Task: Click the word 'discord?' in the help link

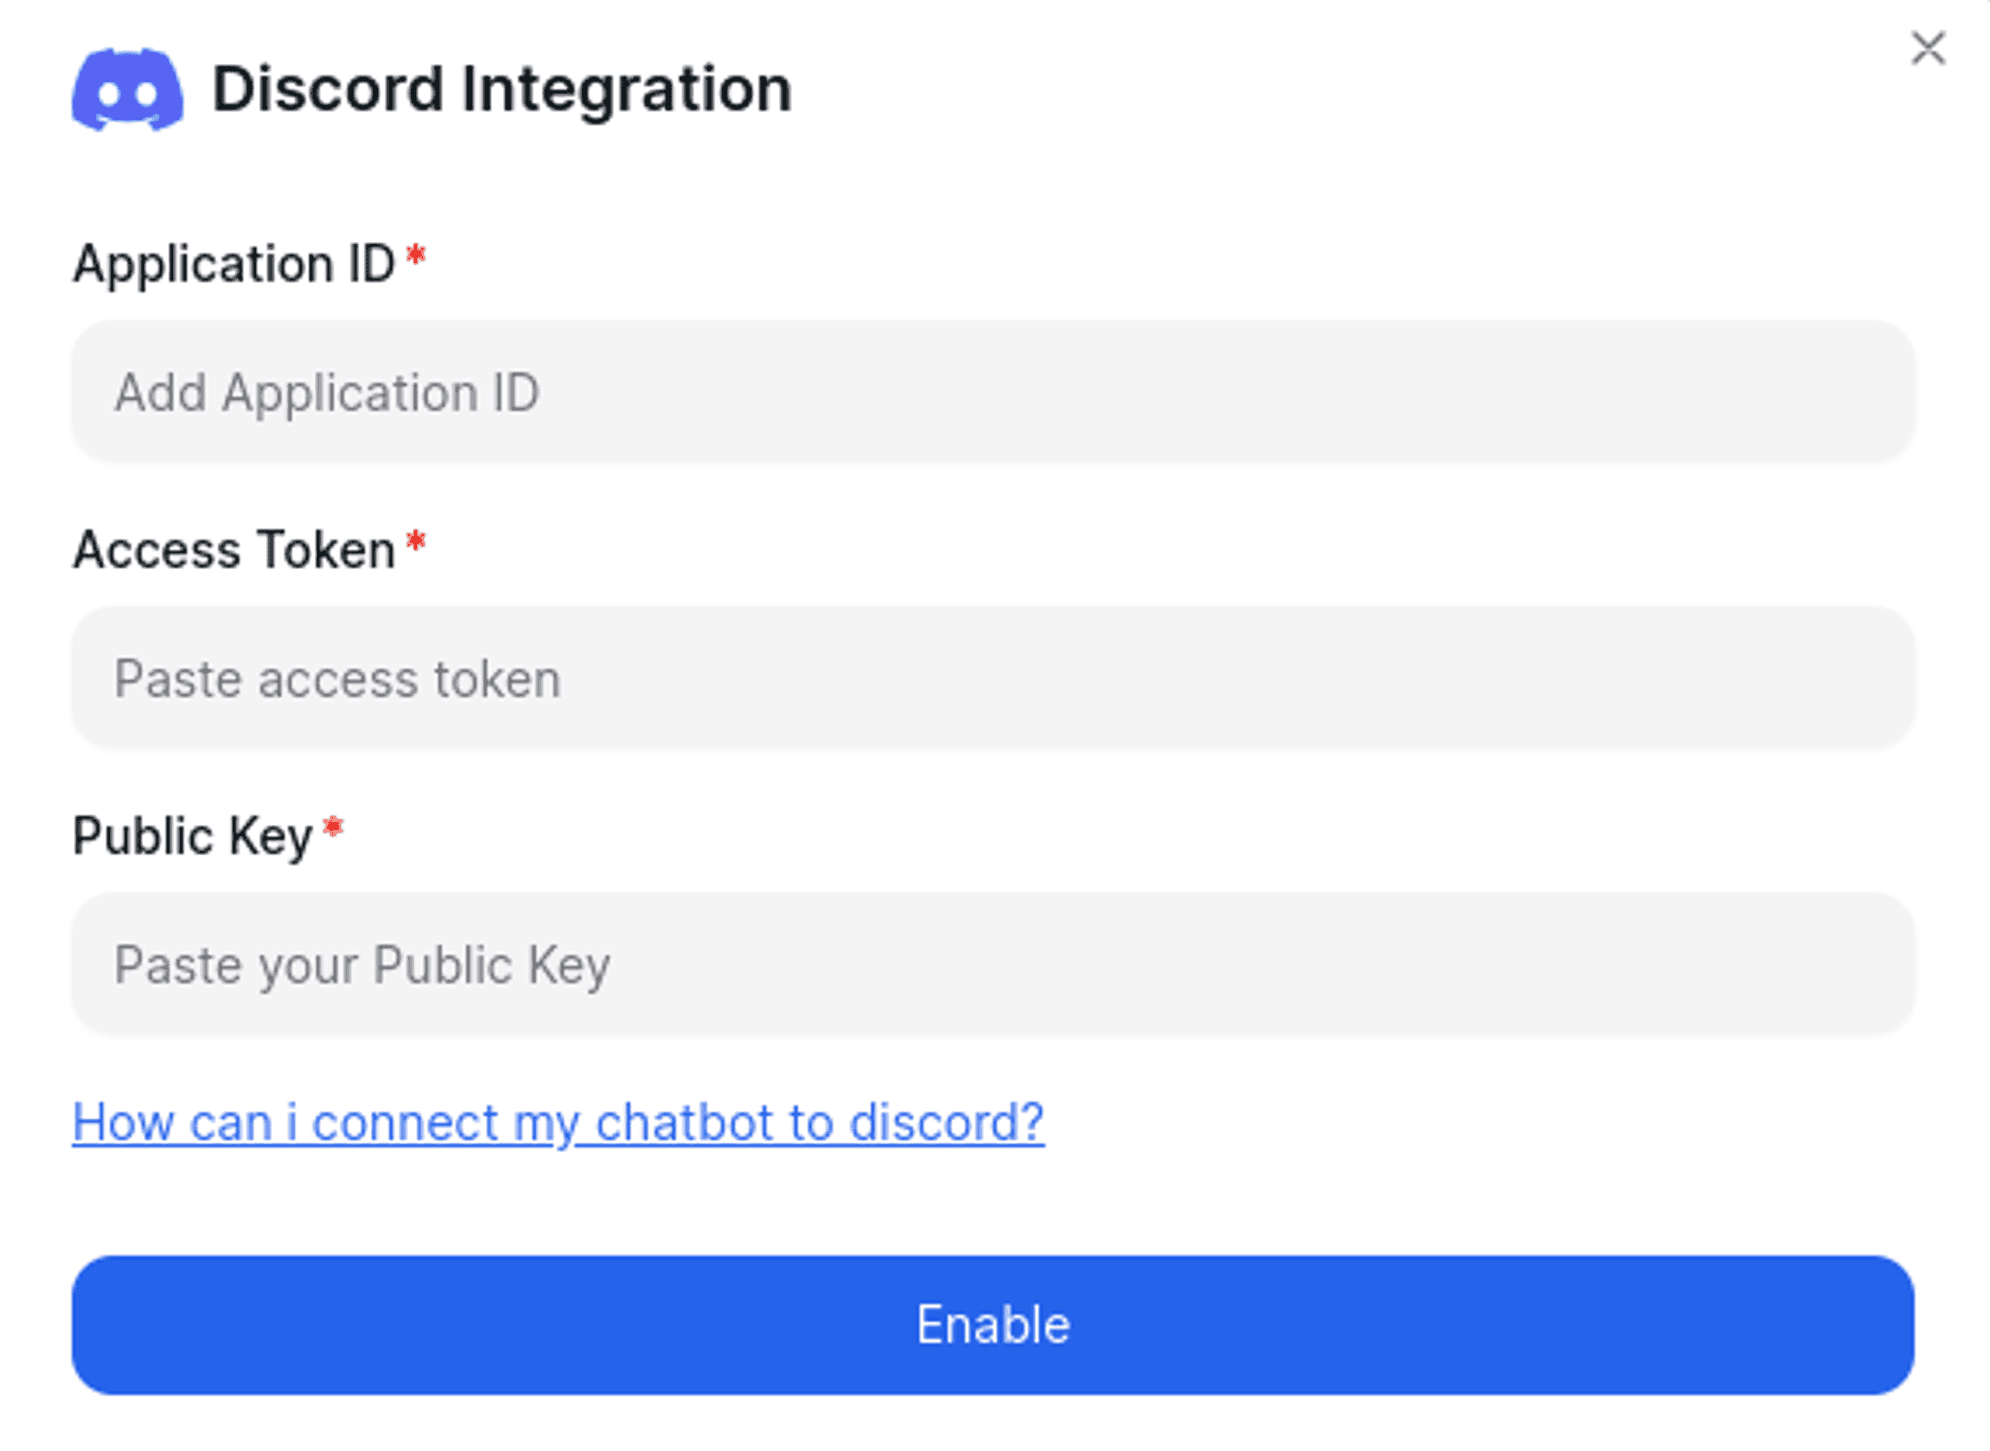Action: tap(946, 1122)
